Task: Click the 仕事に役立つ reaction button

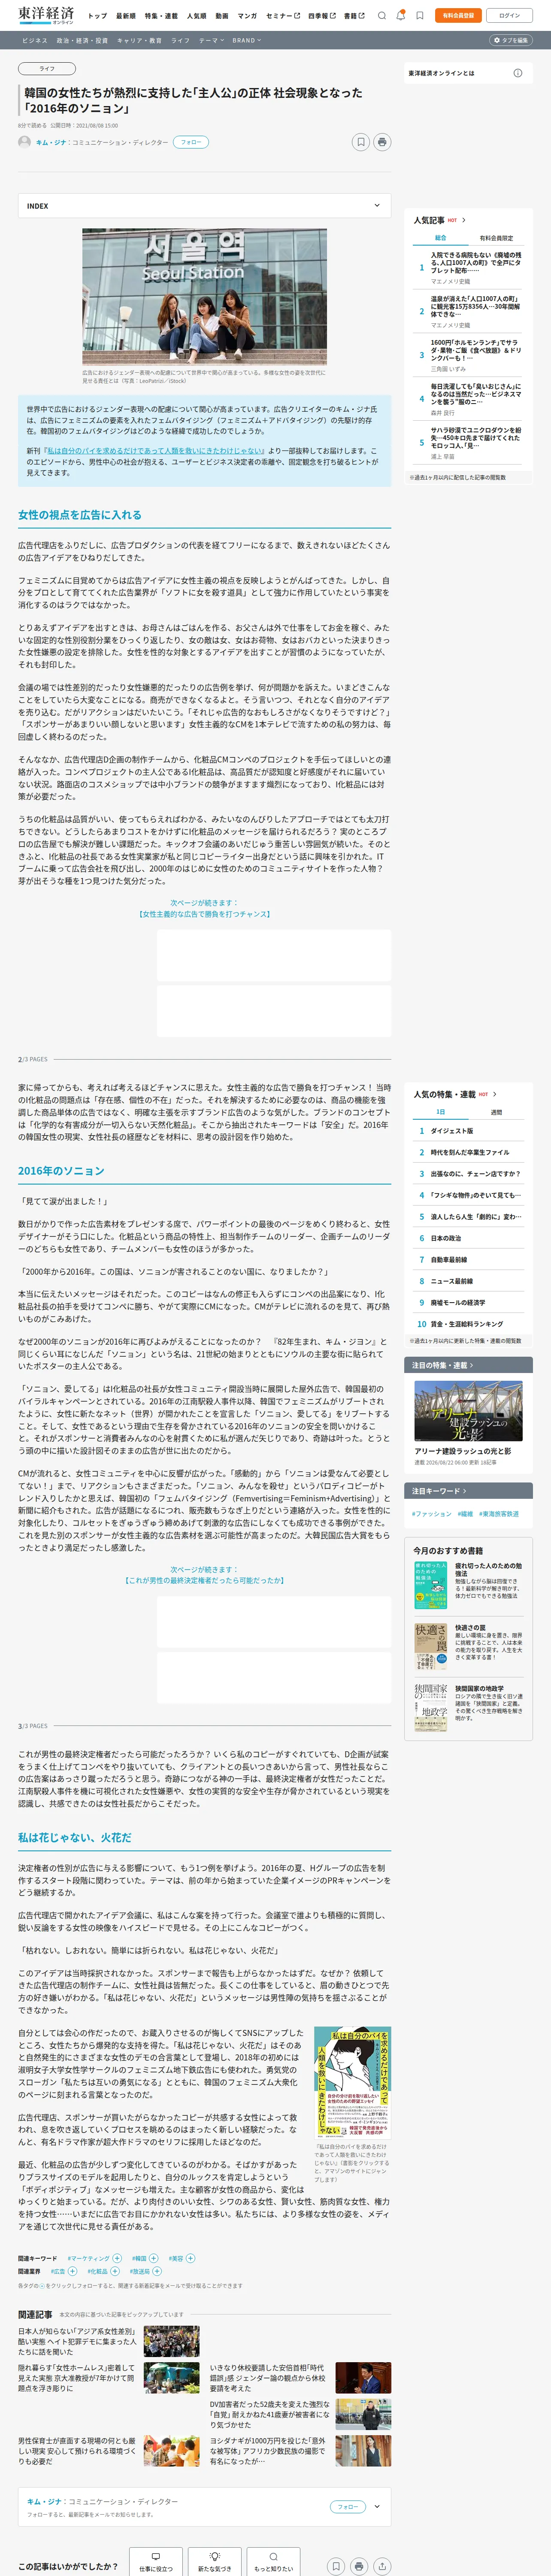Action: (x=156, y=2561)
